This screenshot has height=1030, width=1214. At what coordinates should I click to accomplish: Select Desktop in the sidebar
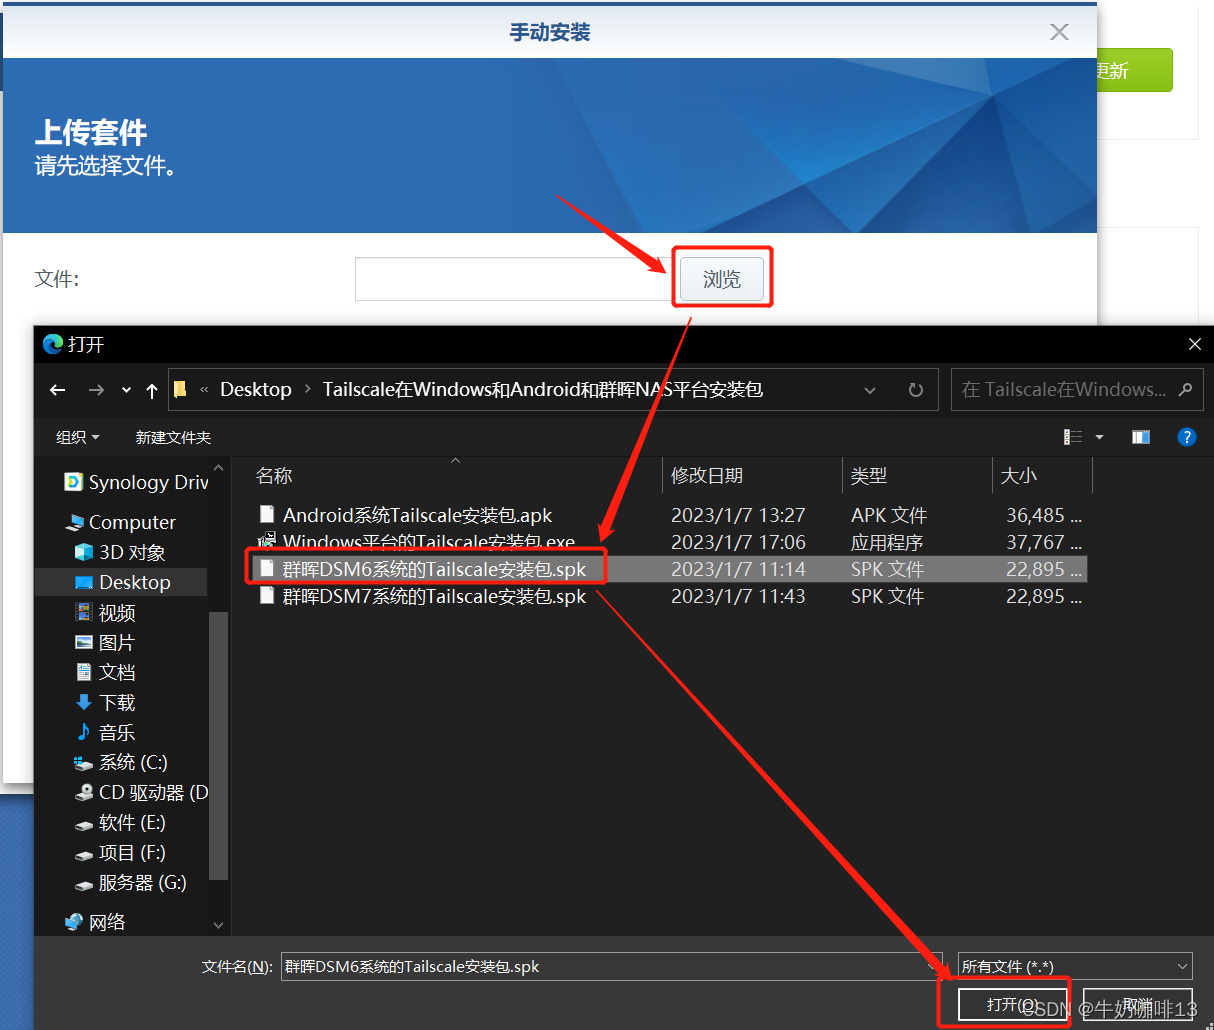(x=122, y=582)
